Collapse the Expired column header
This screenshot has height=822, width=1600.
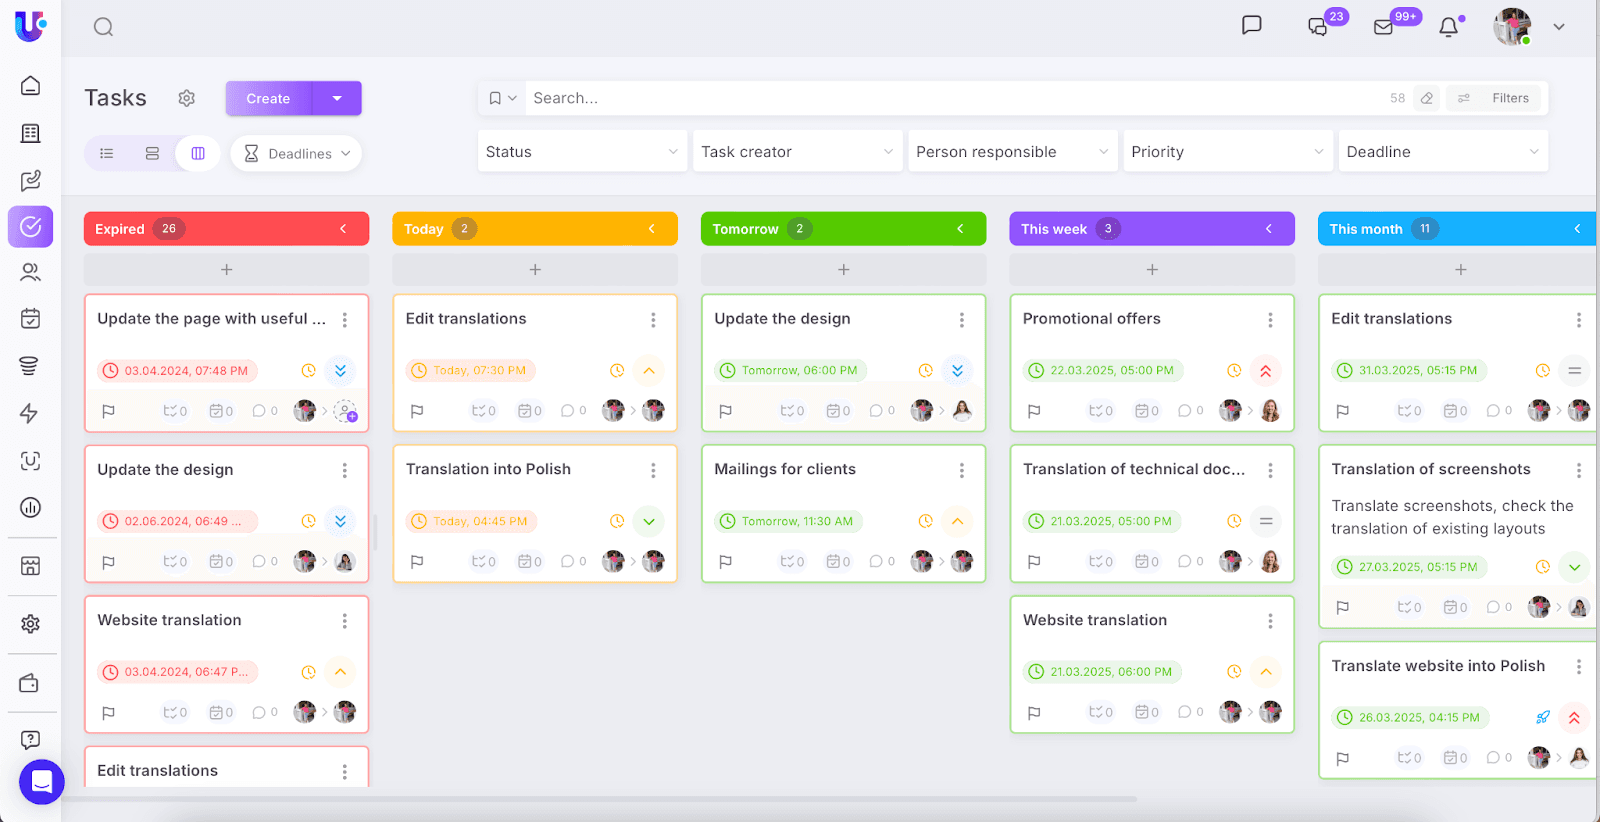[x=343, y=229]
